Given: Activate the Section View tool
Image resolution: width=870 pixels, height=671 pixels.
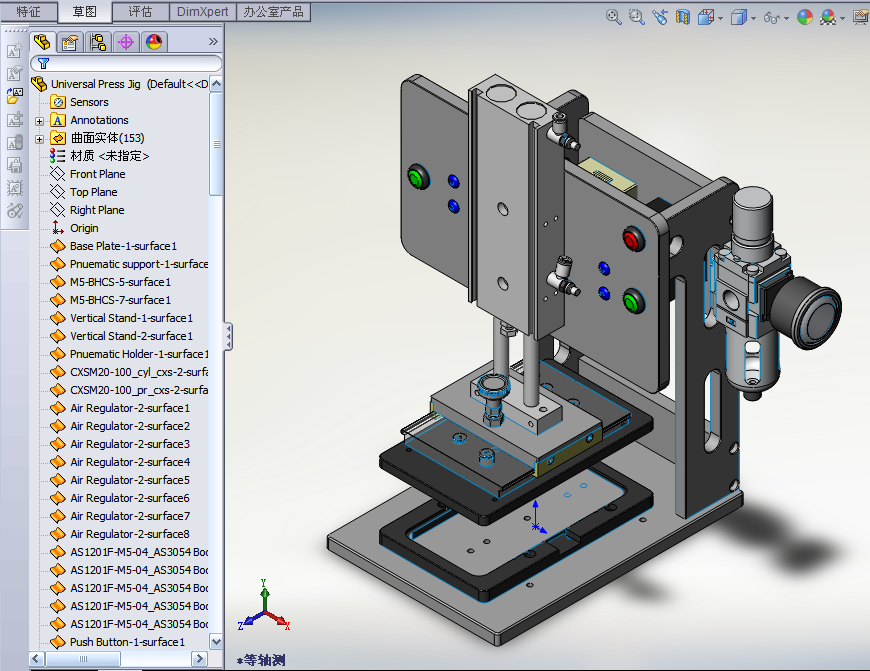Looking at the screenshot, I should tap(683, 17).
